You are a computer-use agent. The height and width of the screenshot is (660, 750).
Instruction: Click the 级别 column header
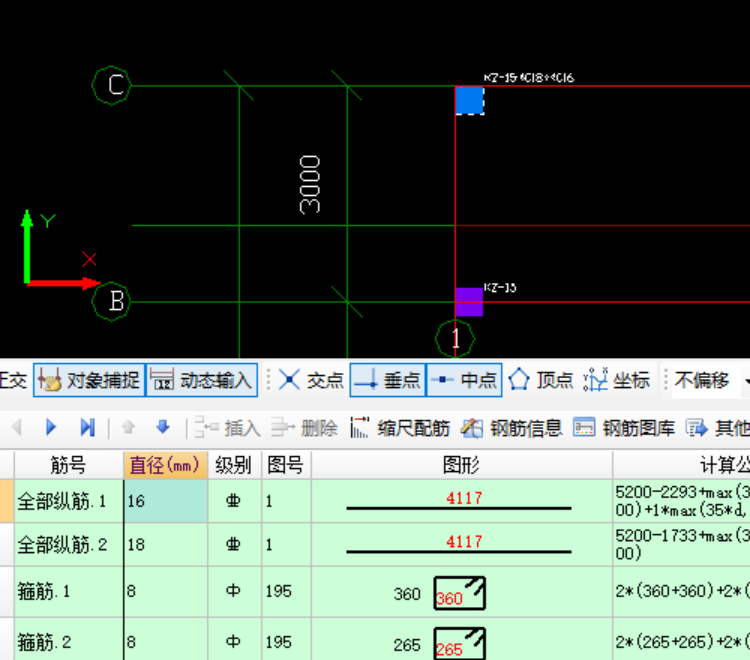pyautogui.click(x=234, y=464)
